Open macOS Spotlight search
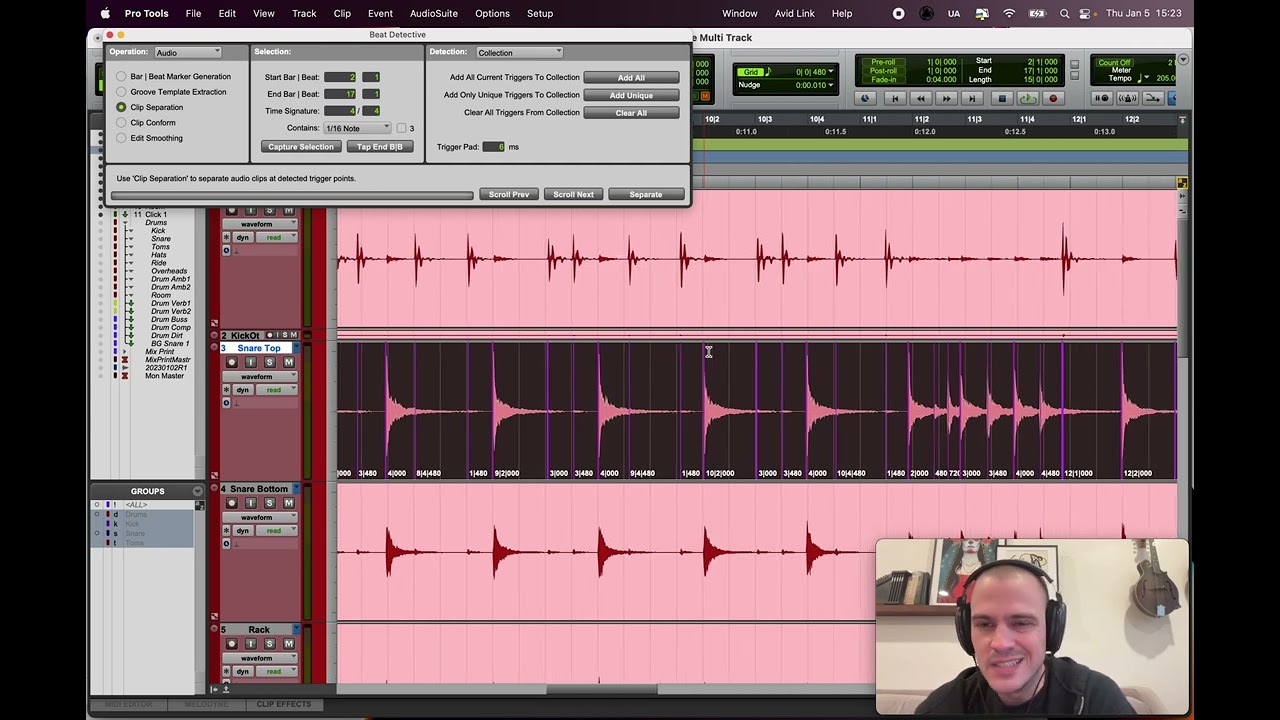Viewport: 1280px width, 720px height. [1064, 13]
